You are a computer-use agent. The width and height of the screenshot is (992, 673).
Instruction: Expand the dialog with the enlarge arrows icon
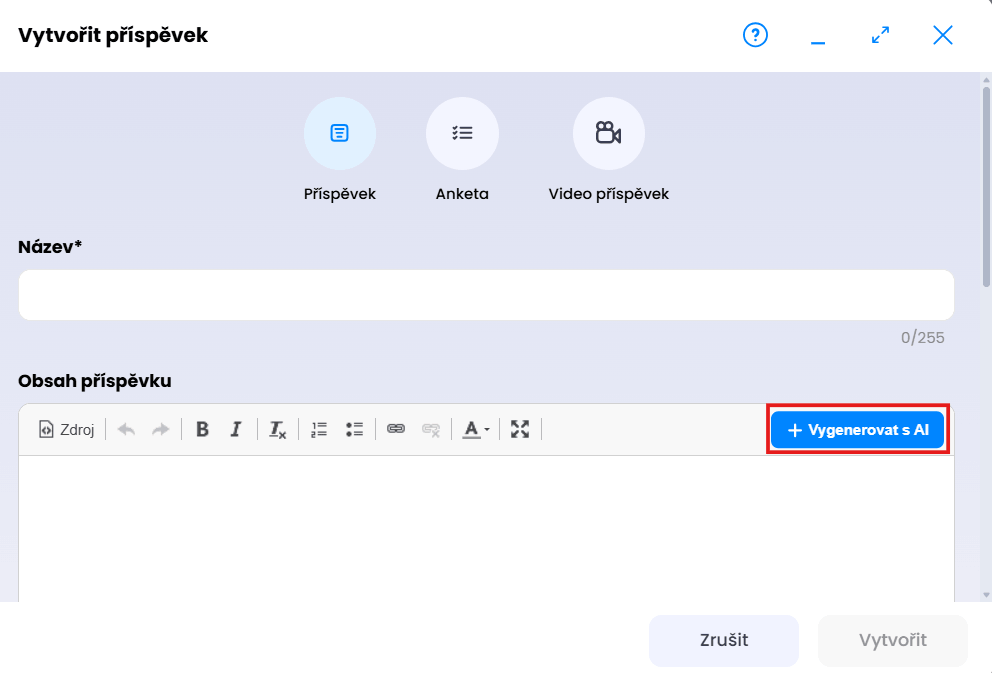(880, 36)
